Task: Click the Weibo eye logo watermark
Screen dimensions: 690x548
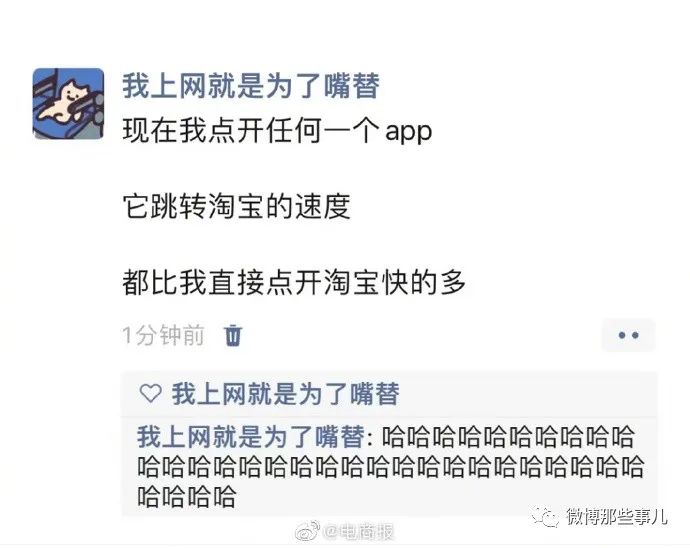Action: pos(308,531)
